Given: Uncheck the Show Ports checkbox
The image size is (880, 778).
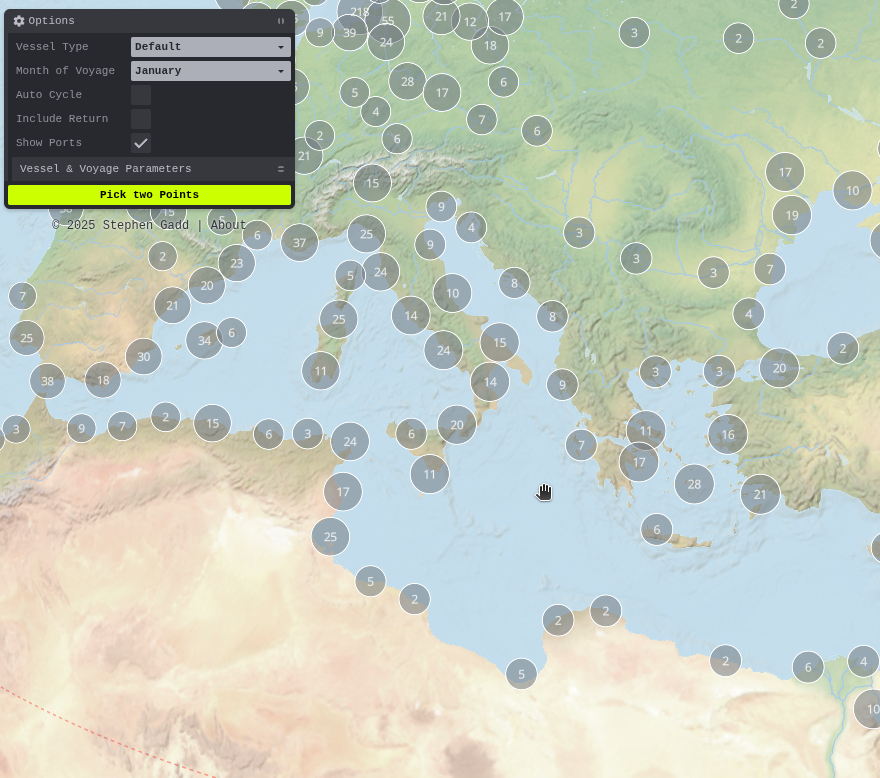Looking at the screenshot, I should (x=141, y=143).
